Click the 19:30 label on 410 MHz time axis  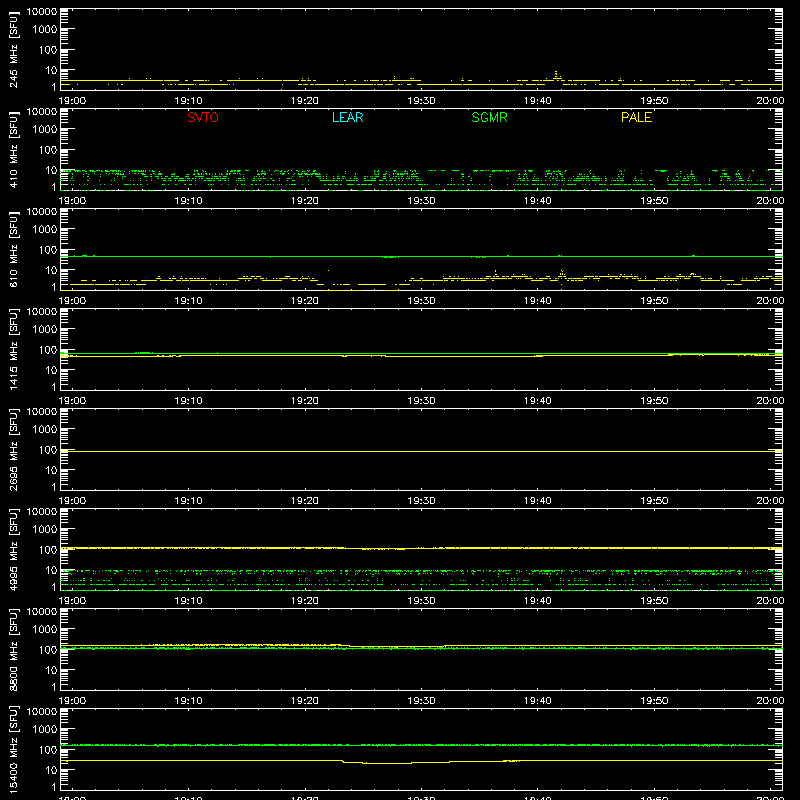coord(421,201)
